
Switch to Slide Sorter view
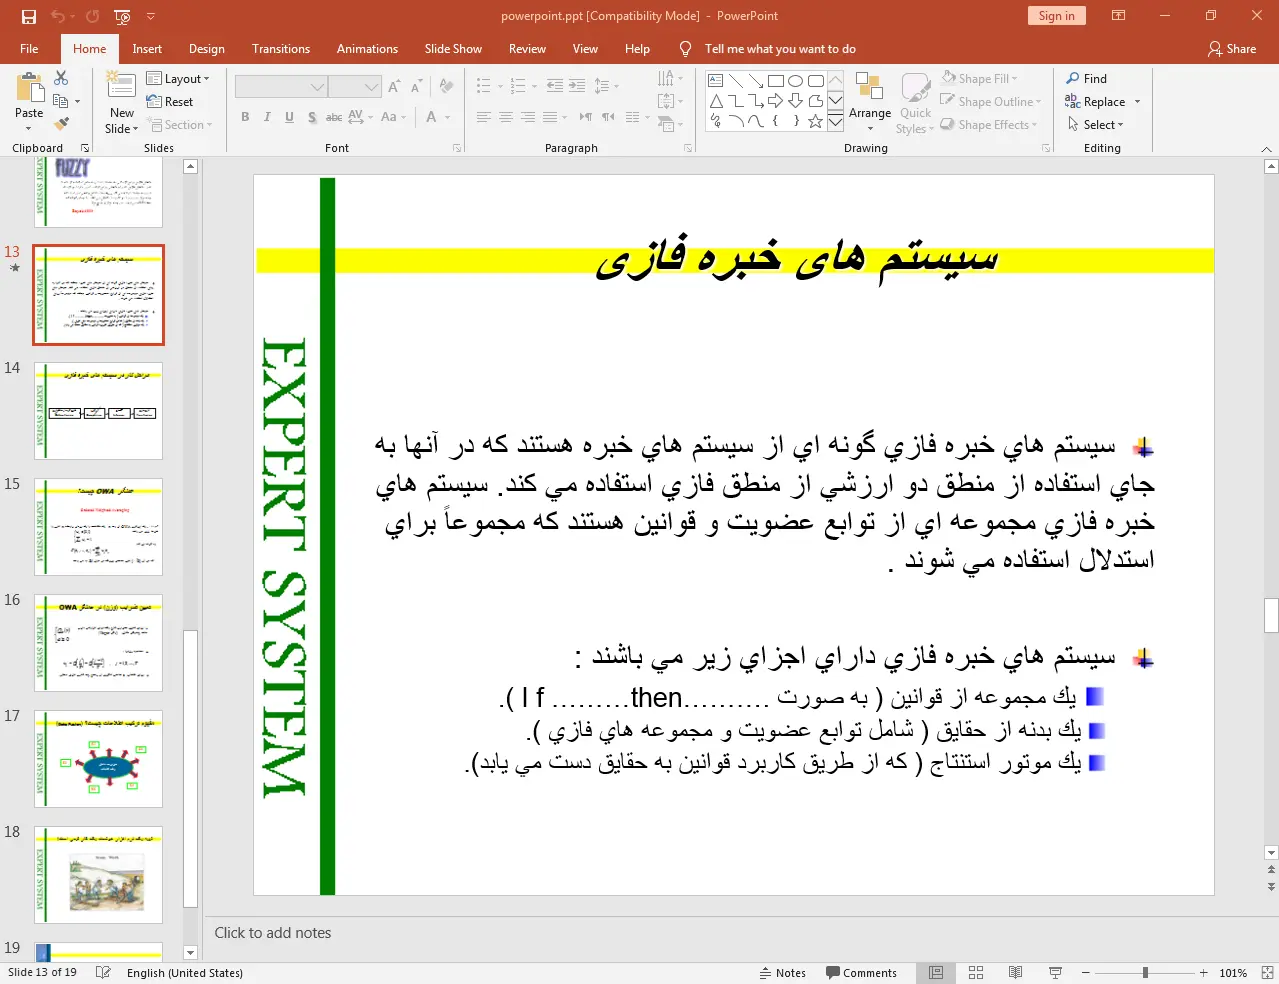[x=976, y=973]
